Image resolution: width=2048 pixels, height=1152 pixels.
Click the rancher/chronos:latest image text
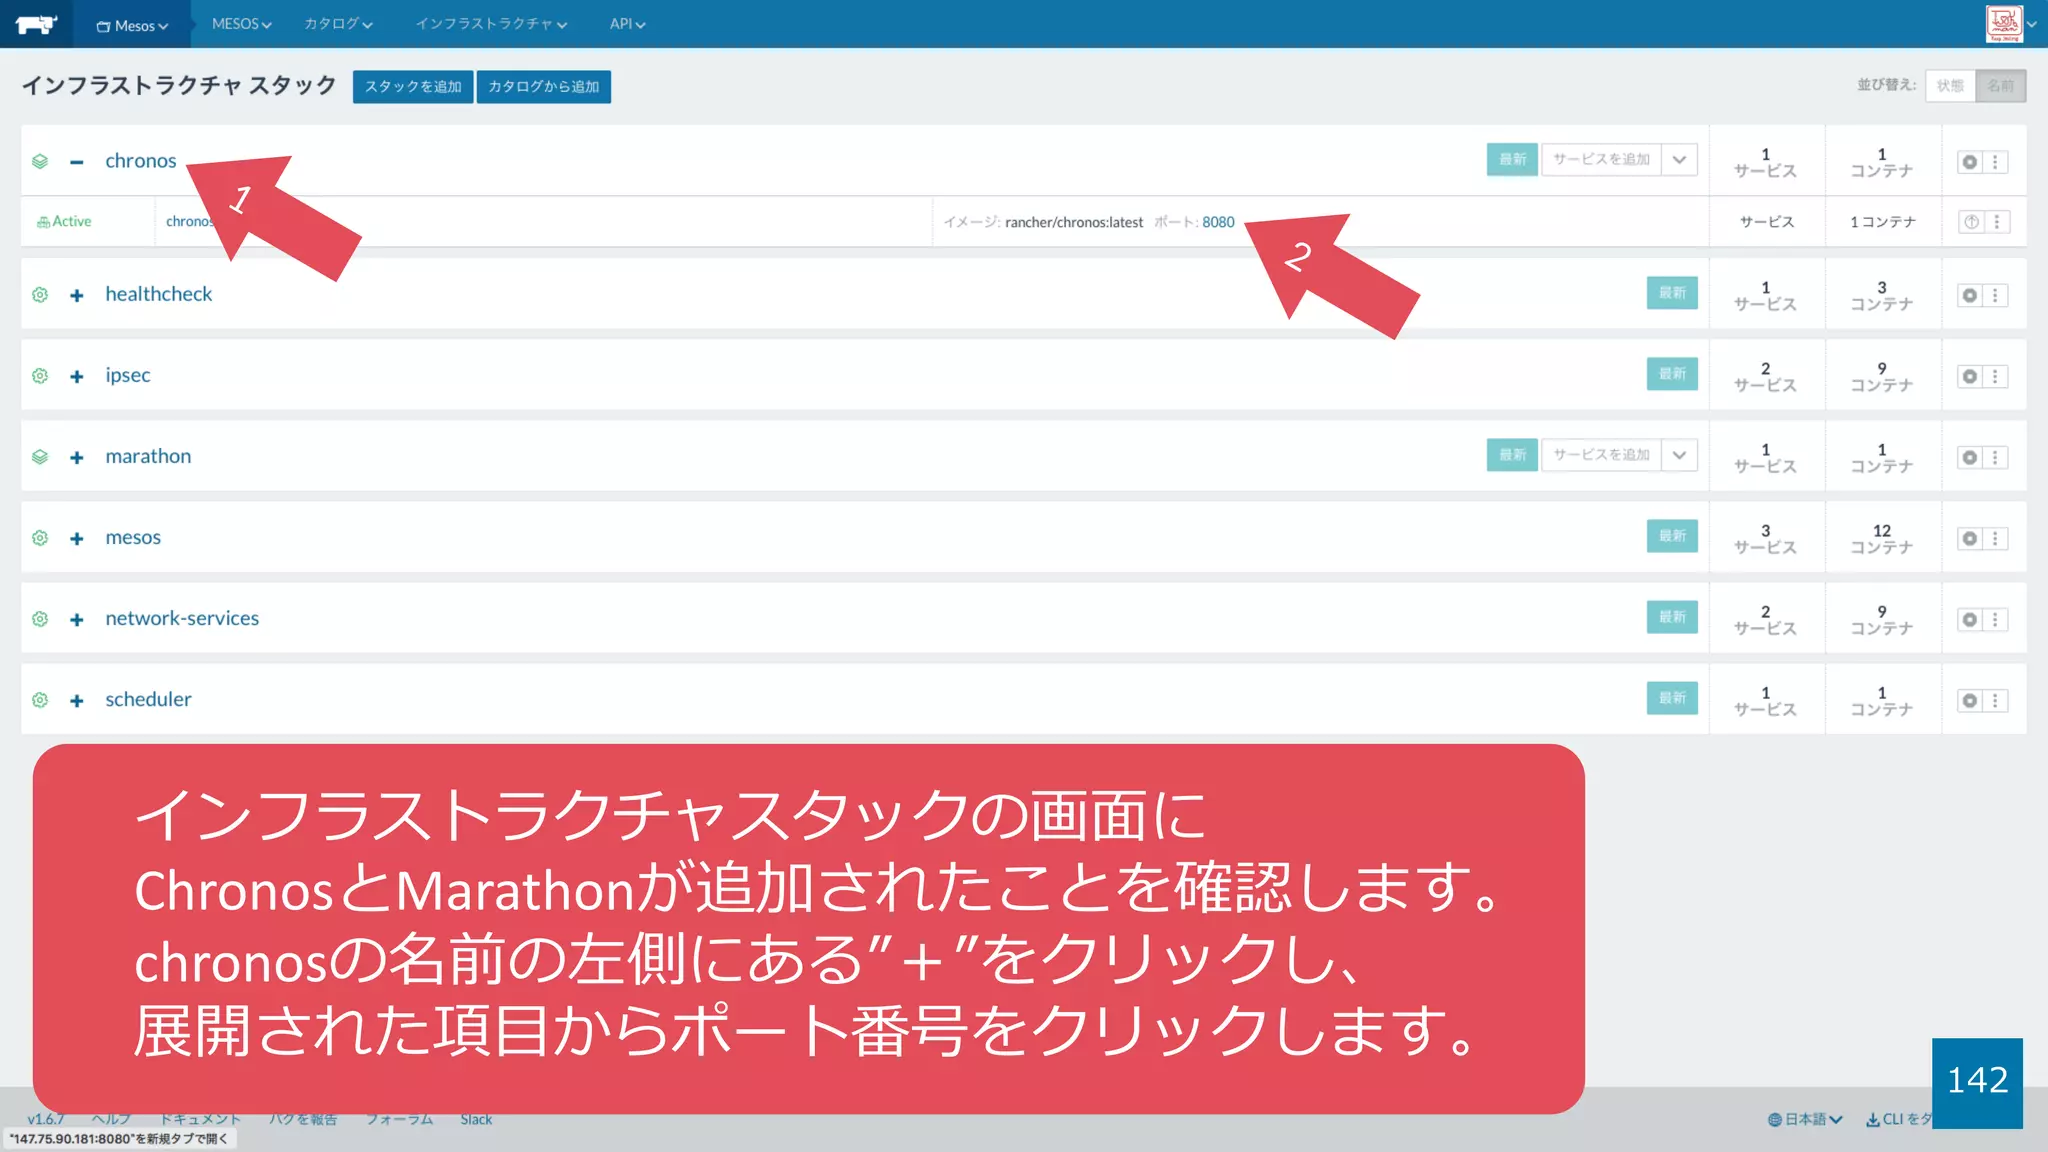pyautogui.click(x=1074, y=222)
